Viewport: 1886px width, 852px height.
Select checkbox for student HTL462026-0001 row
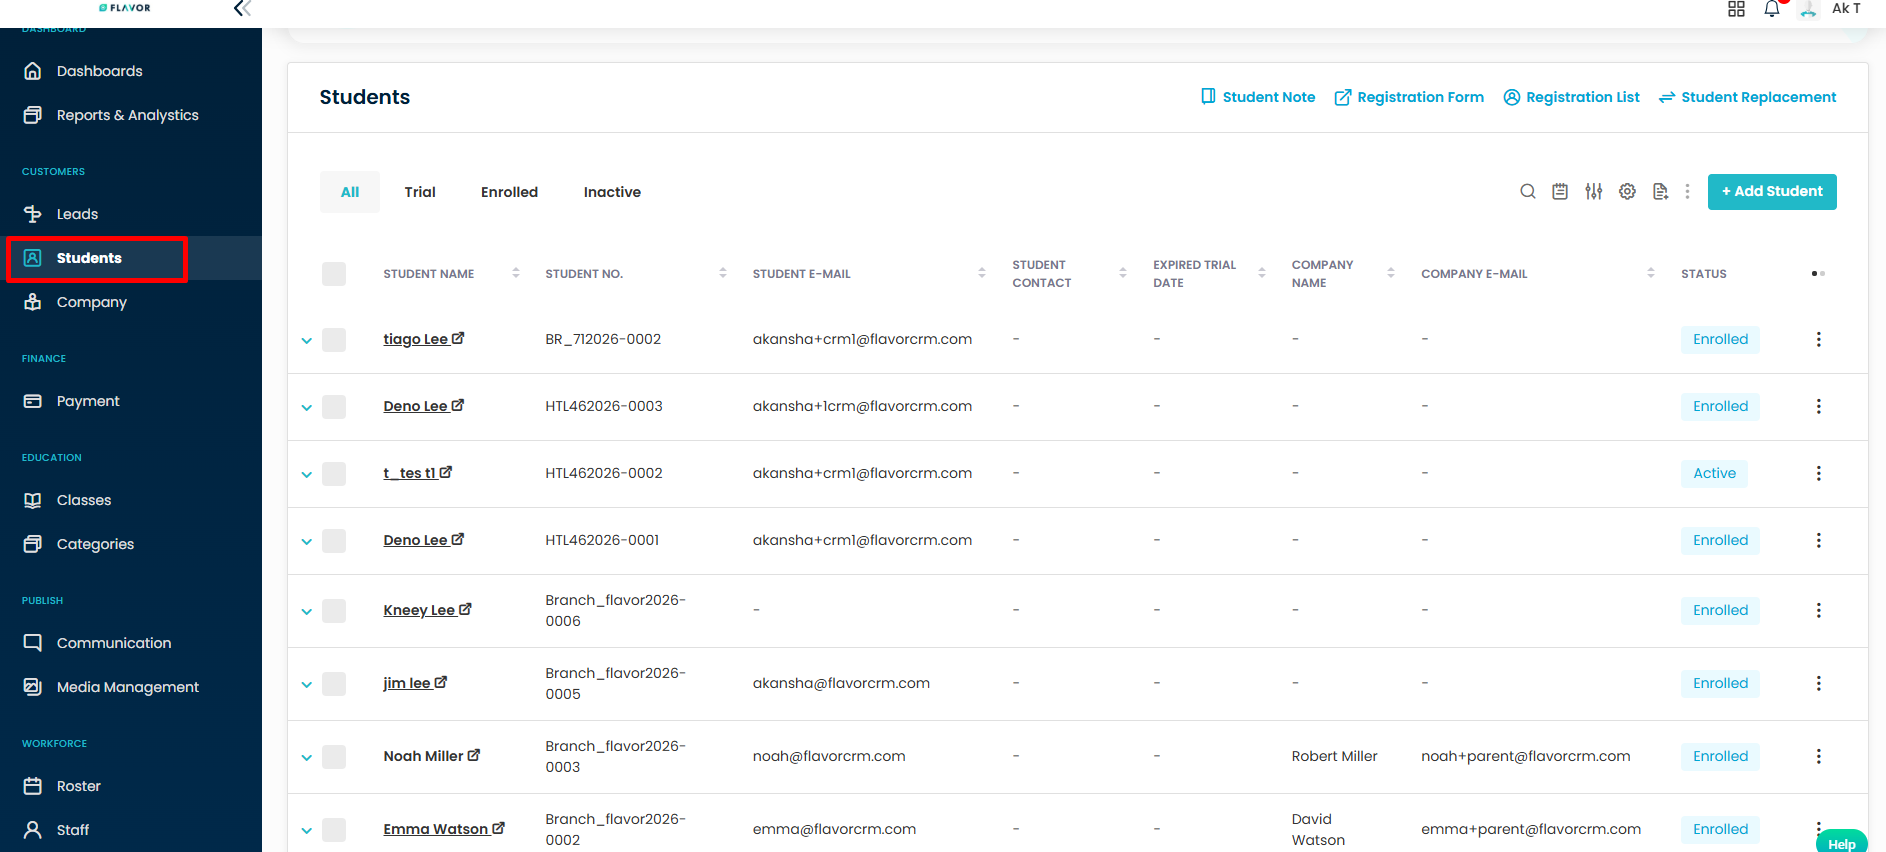(334, 541)
